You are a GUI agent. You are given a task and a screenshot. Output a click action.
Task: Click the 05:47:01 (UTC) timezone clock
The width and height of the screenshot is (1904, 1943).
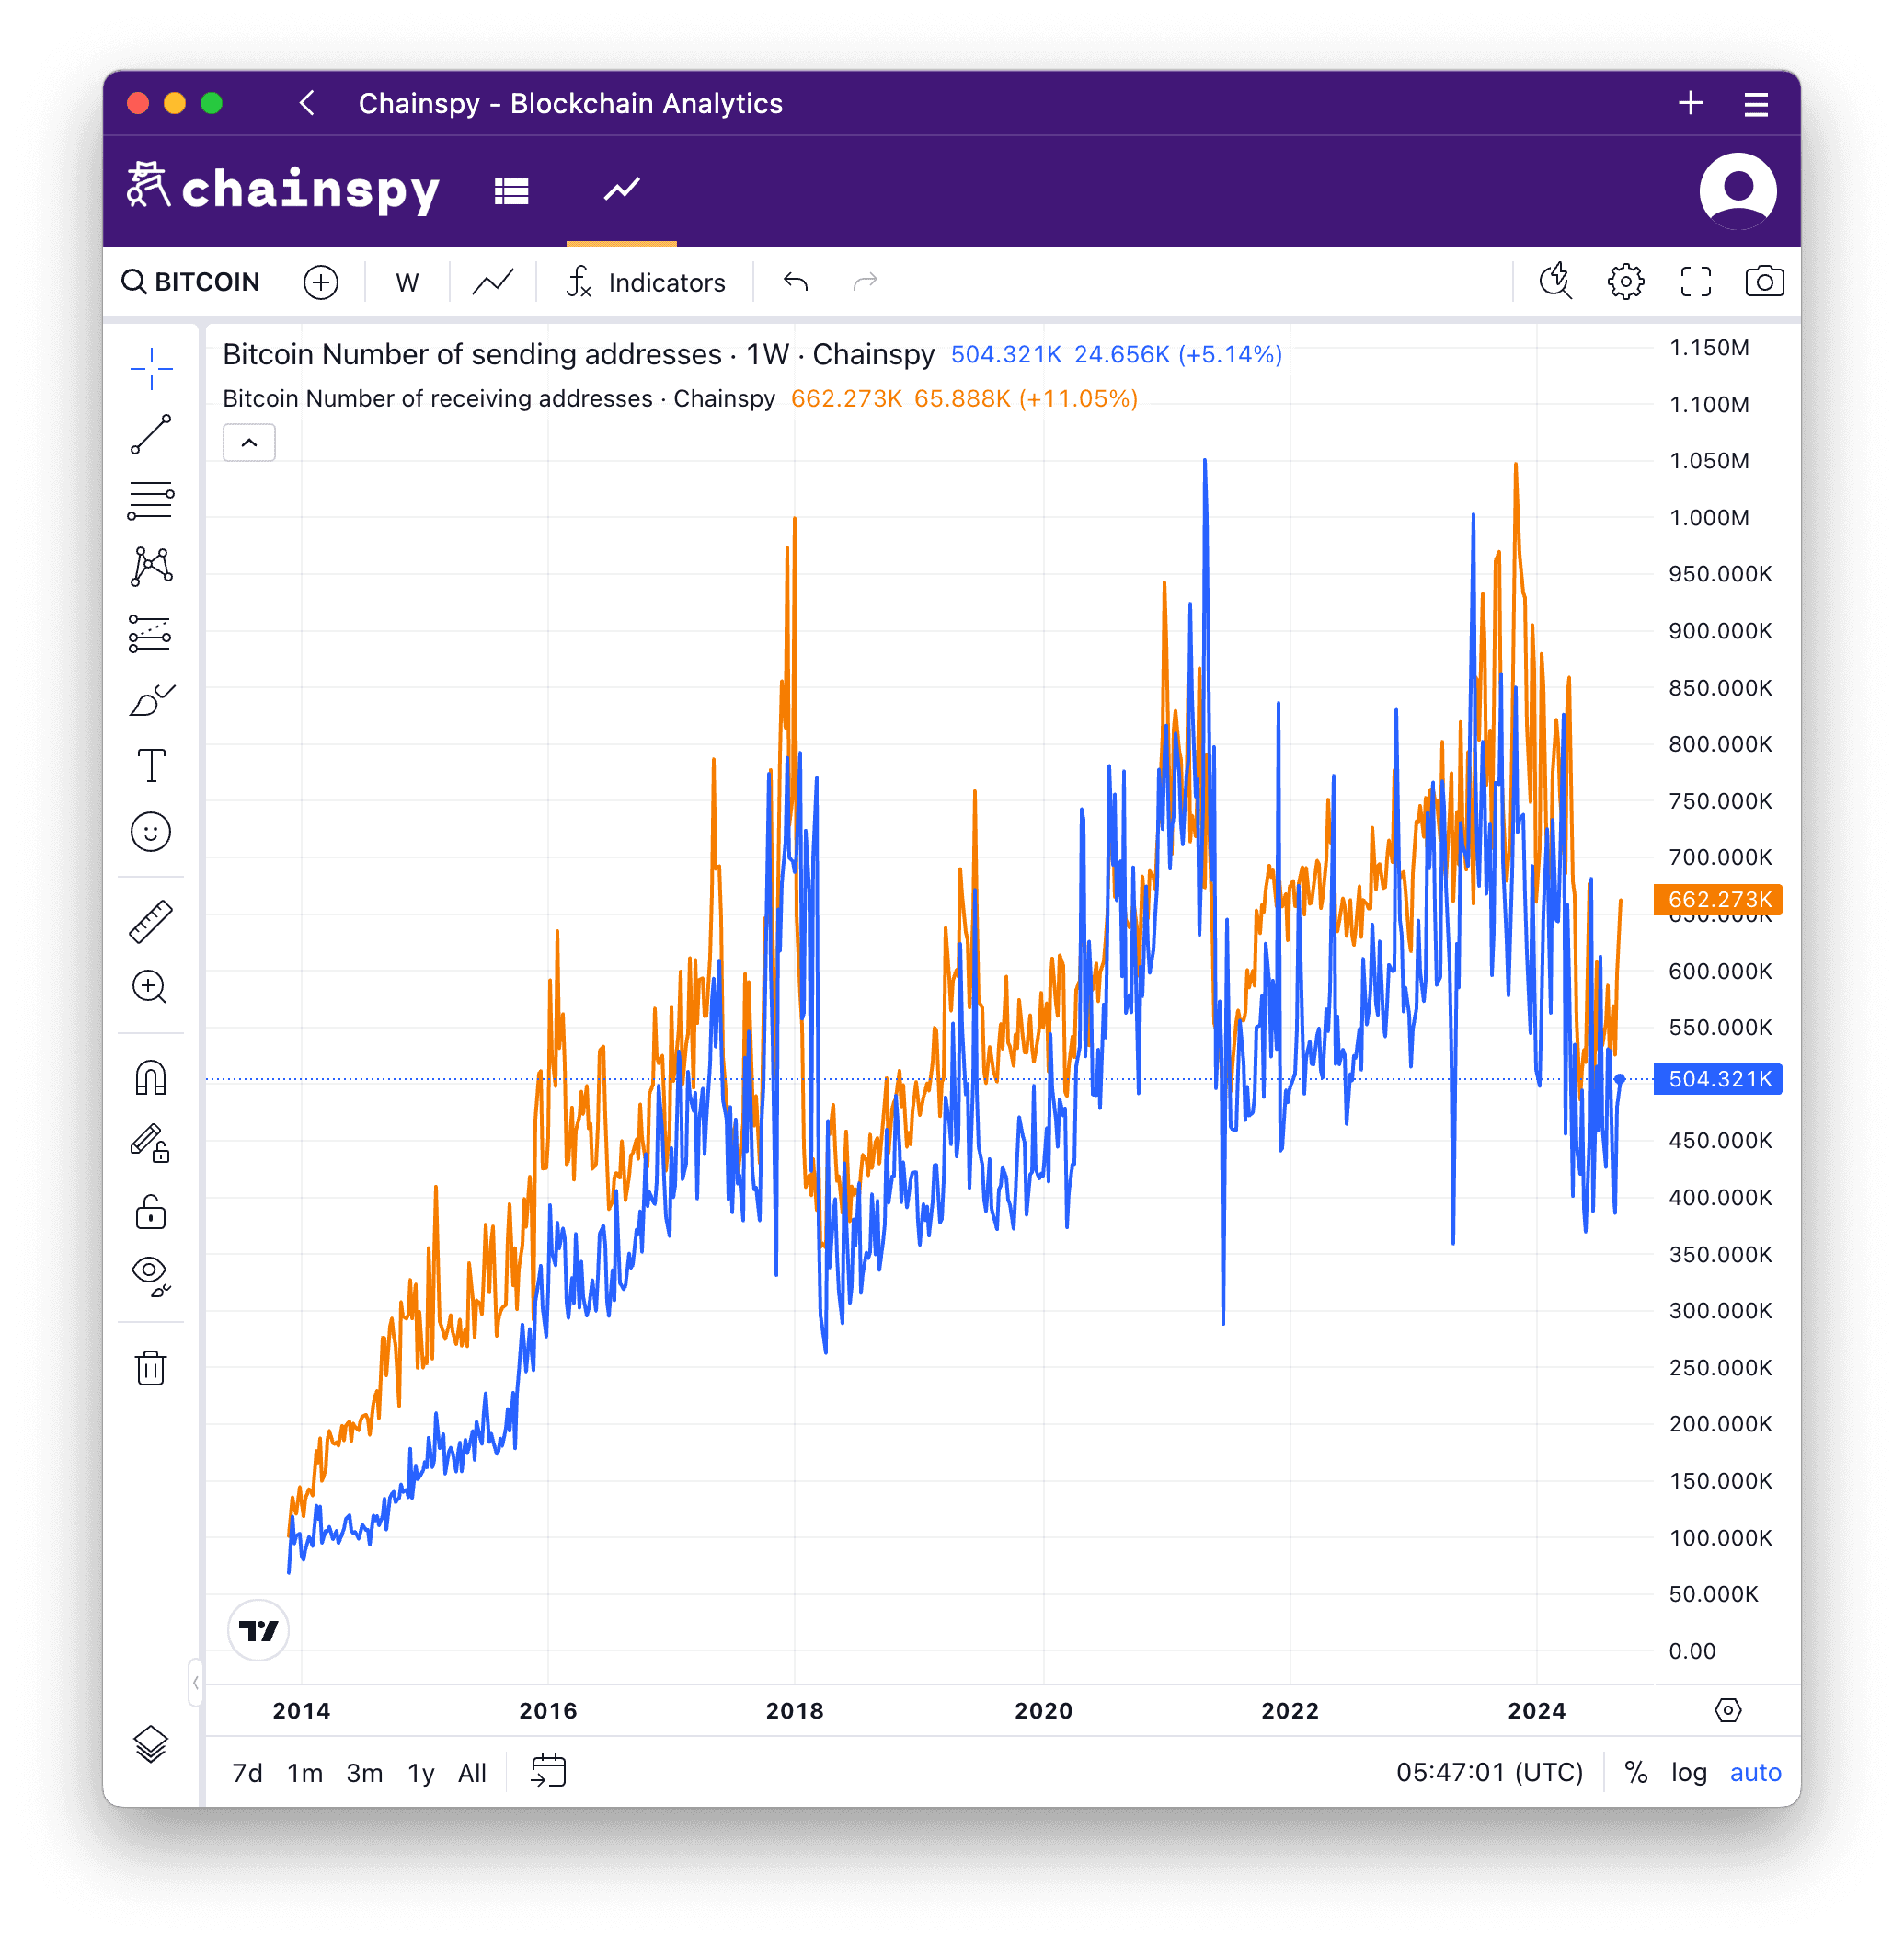[1490, 1773]
